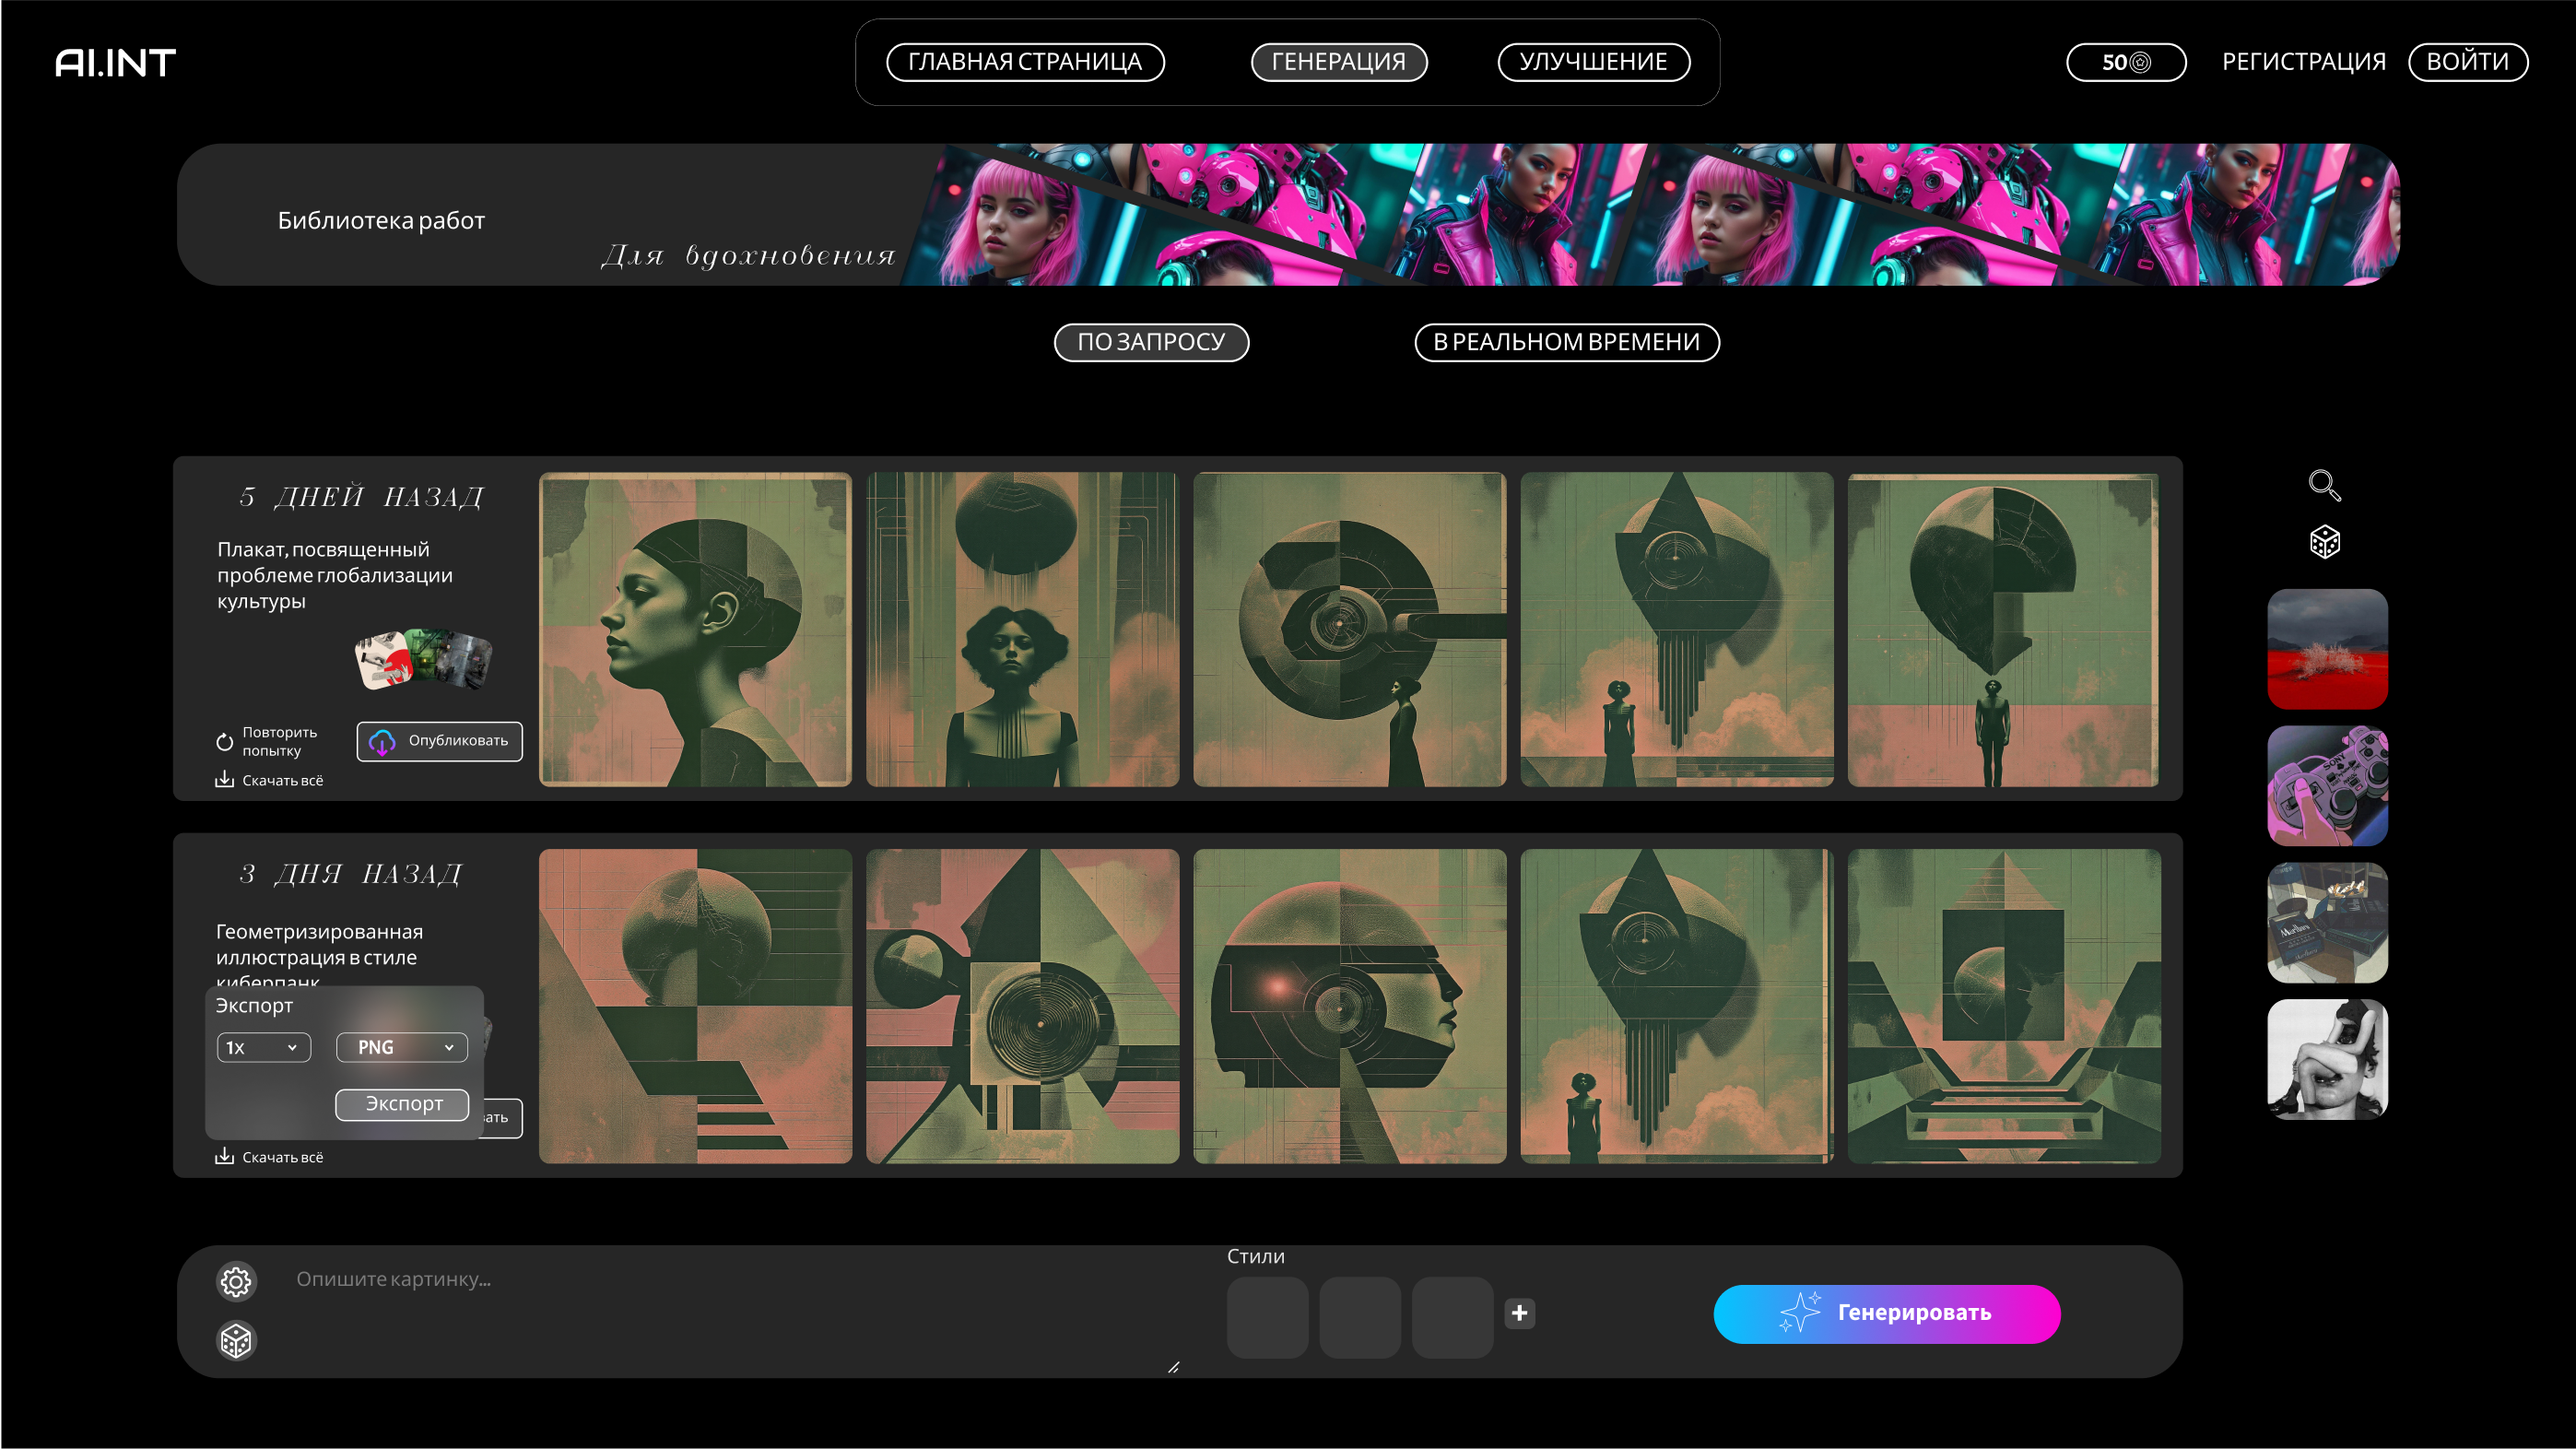Switch to 'По запросу' generation mode
The image size is (2576, 1449).
pyautogui.click(x=1151, y=342)
